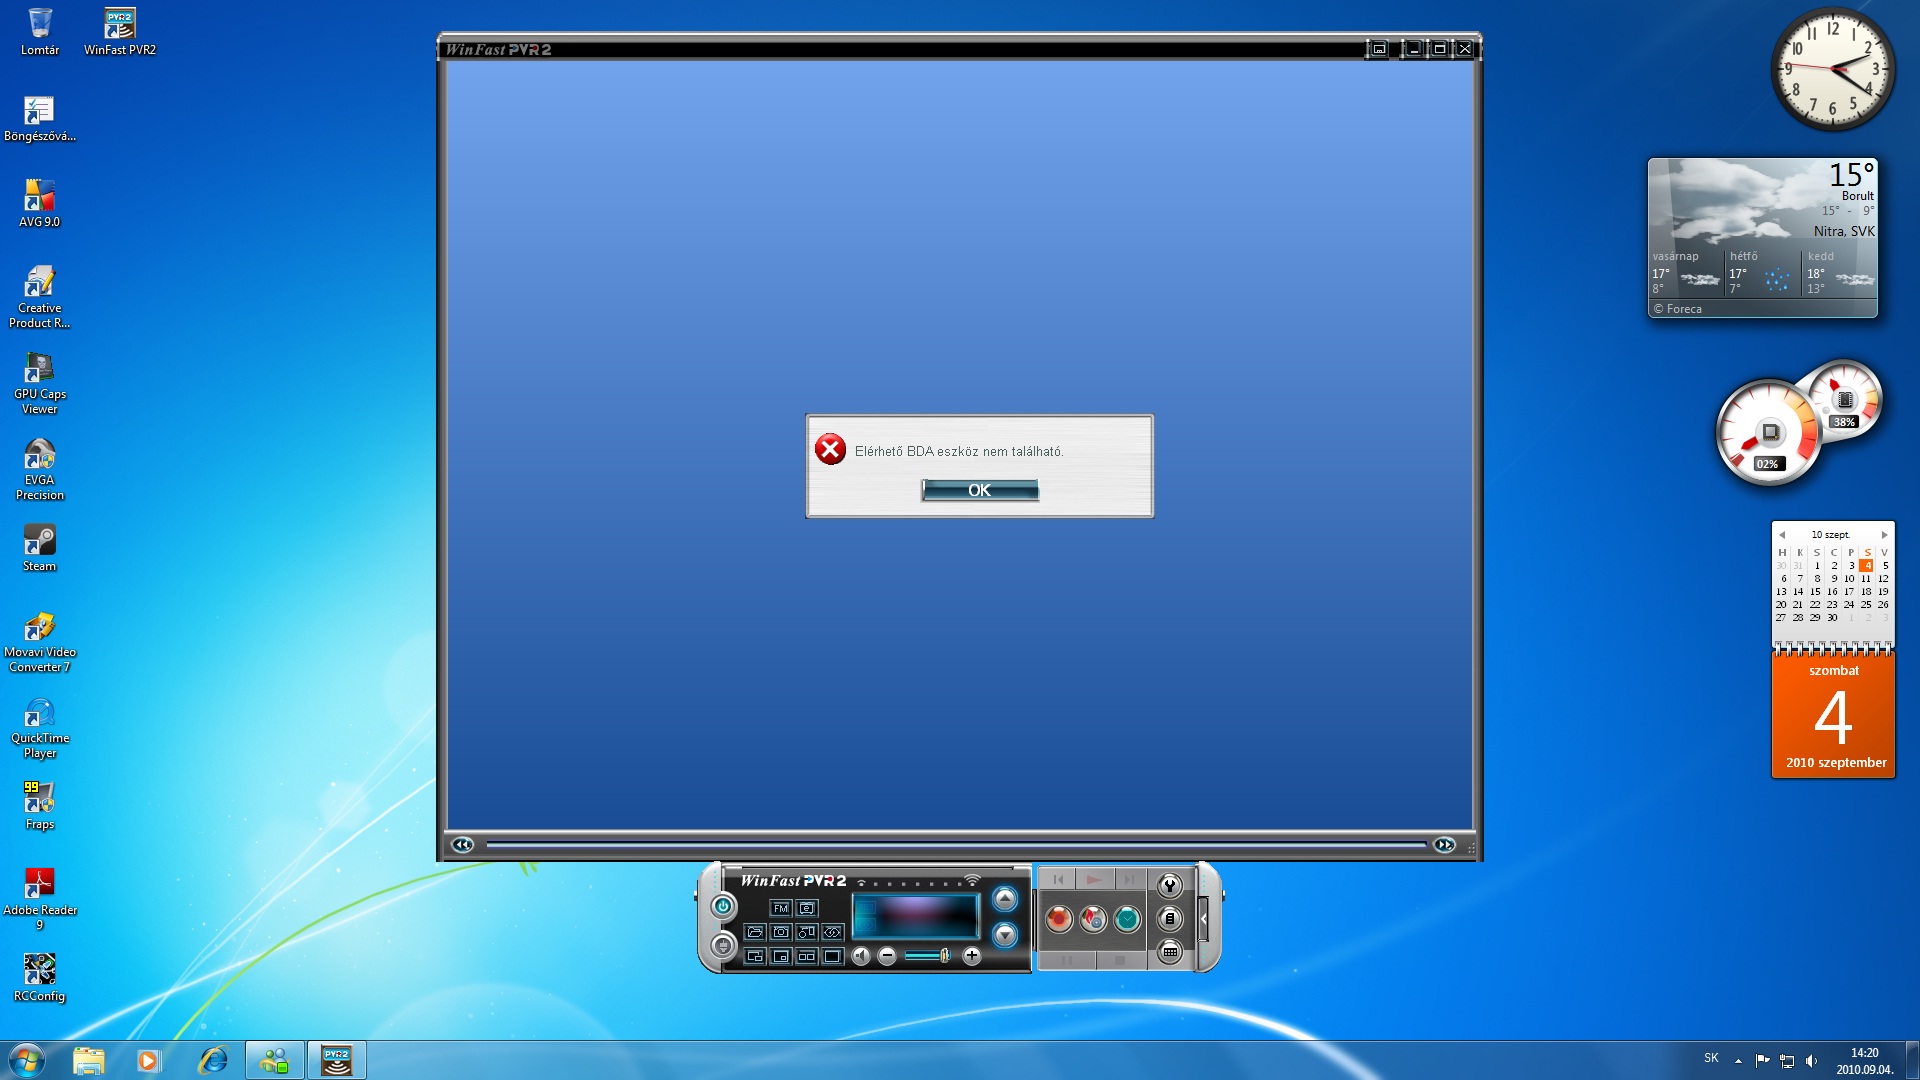1920x1080 pixels.
Task: Select the side-by-side dual display mode
Action: (x=807, y=956)
